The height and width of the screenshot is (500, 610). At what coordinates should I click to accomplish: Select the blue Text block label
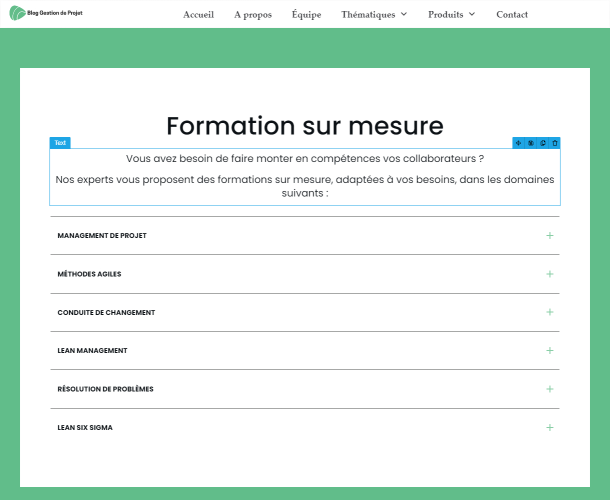click(60, 143)
